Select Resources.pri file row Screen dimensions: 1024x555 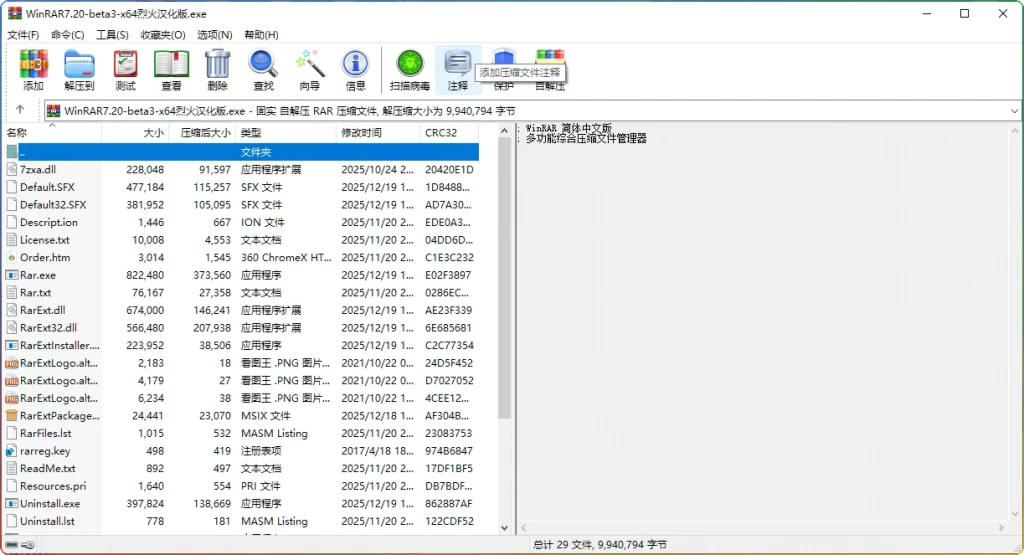point(242,486)
